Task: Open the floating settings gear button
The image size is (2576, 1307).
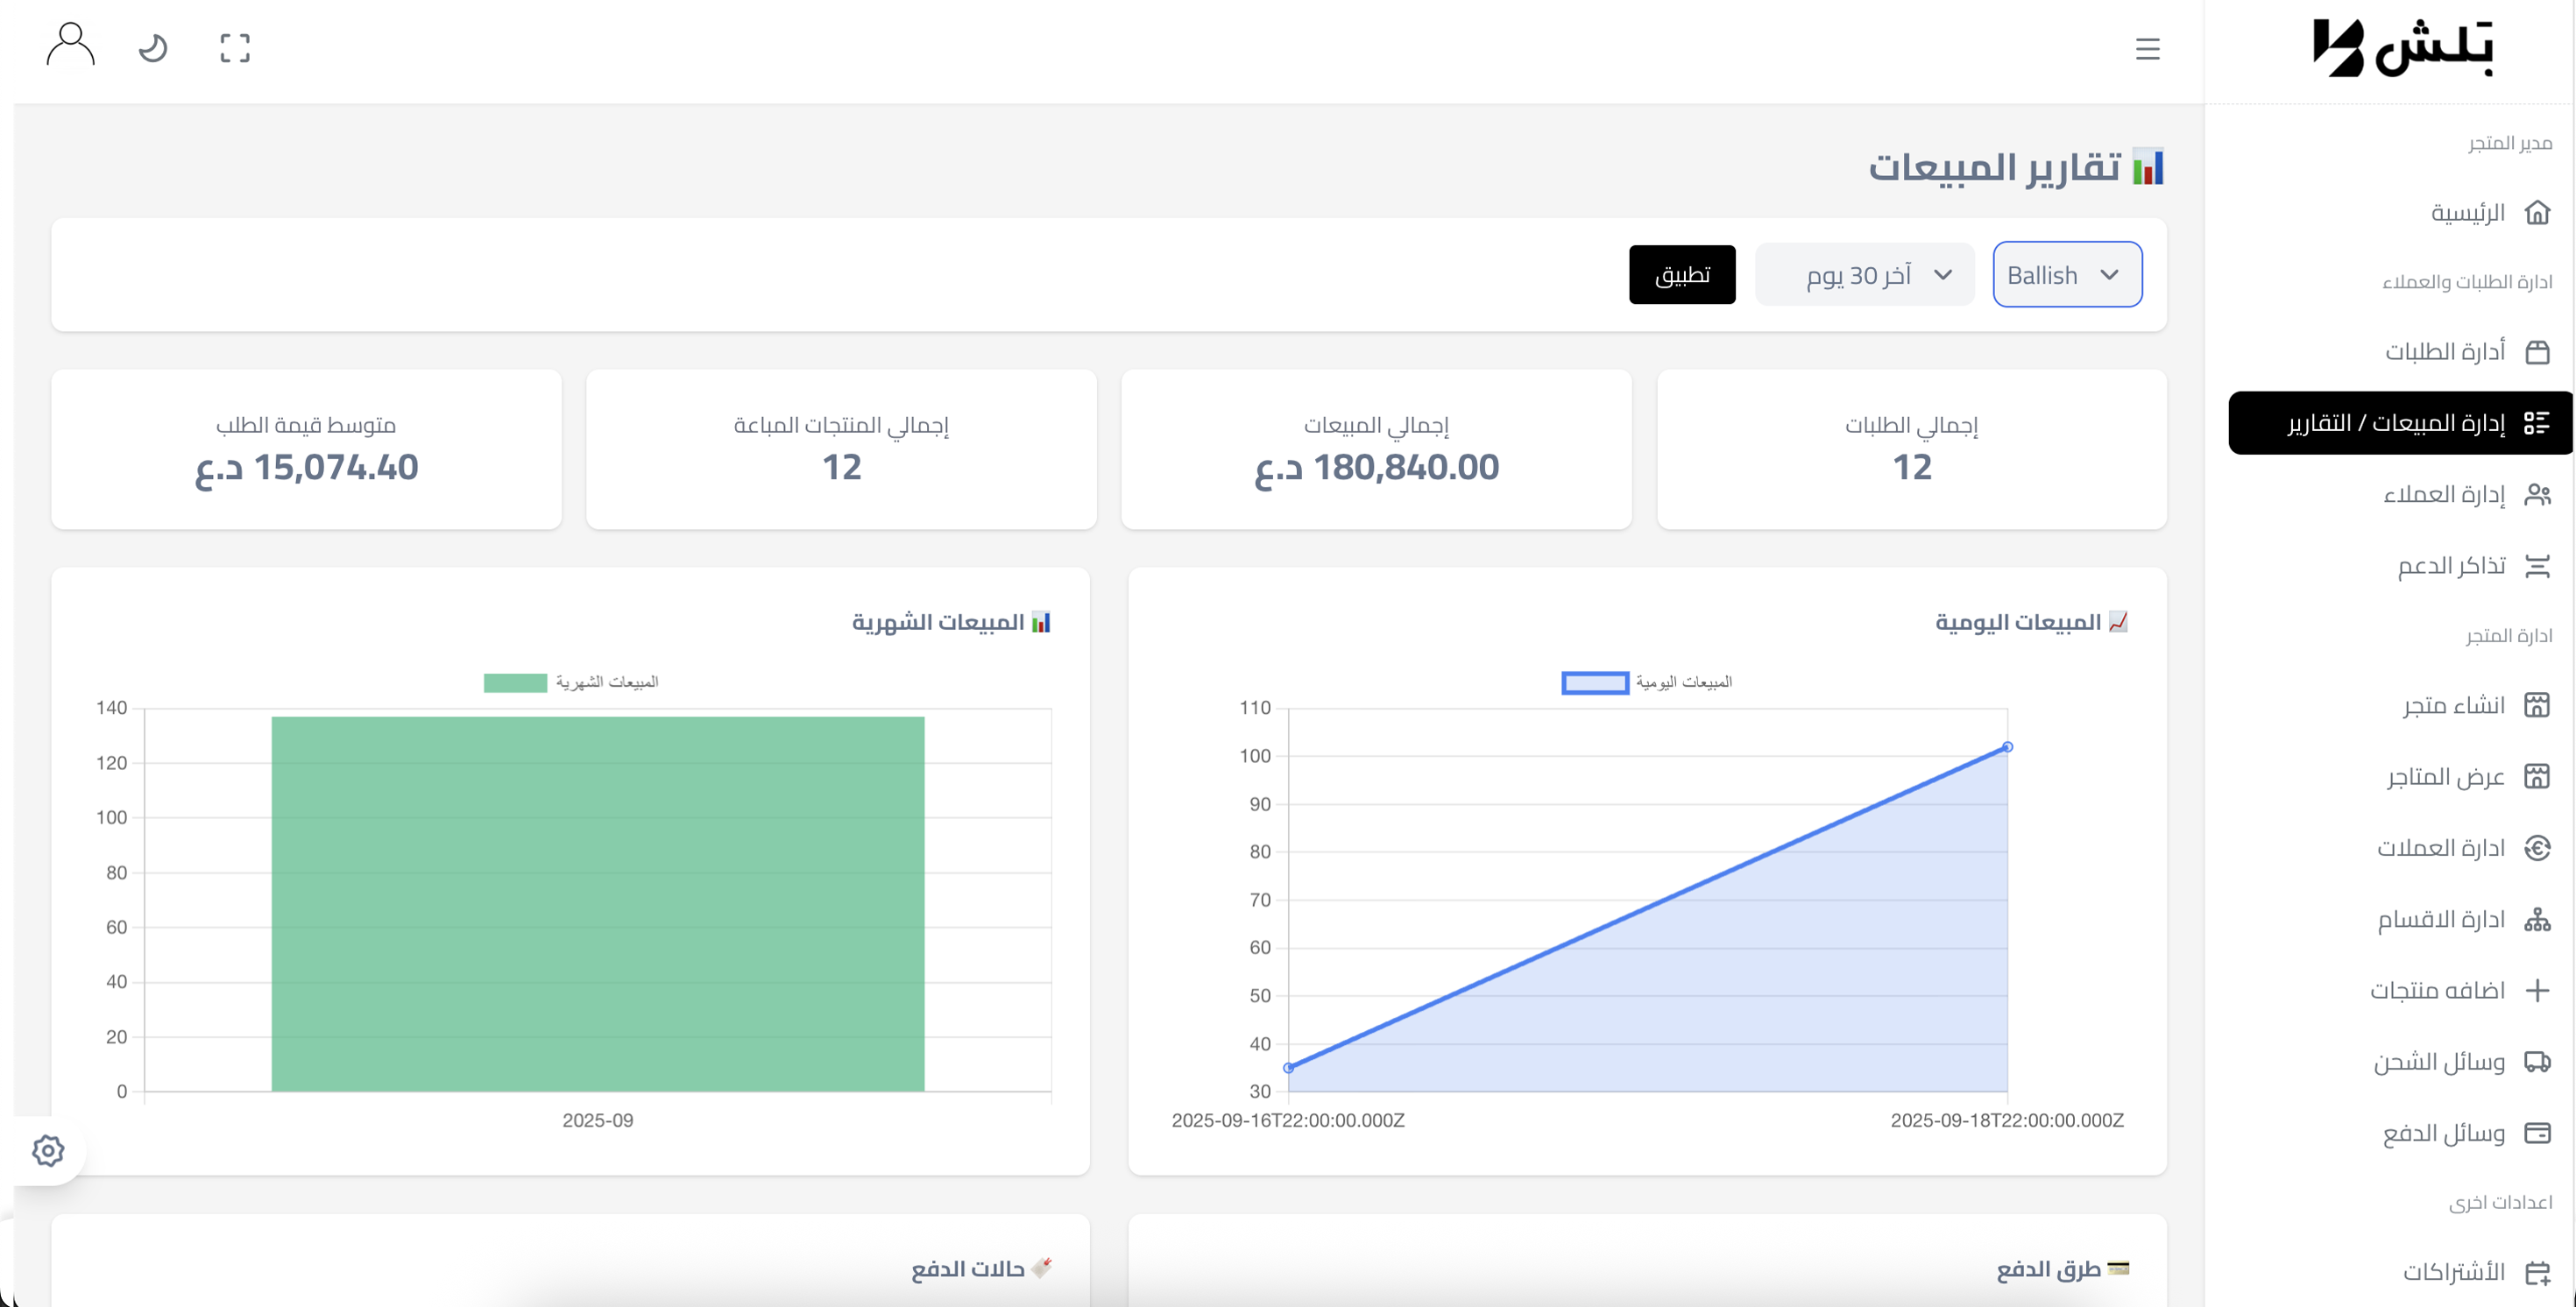Action: point(48,1150)
